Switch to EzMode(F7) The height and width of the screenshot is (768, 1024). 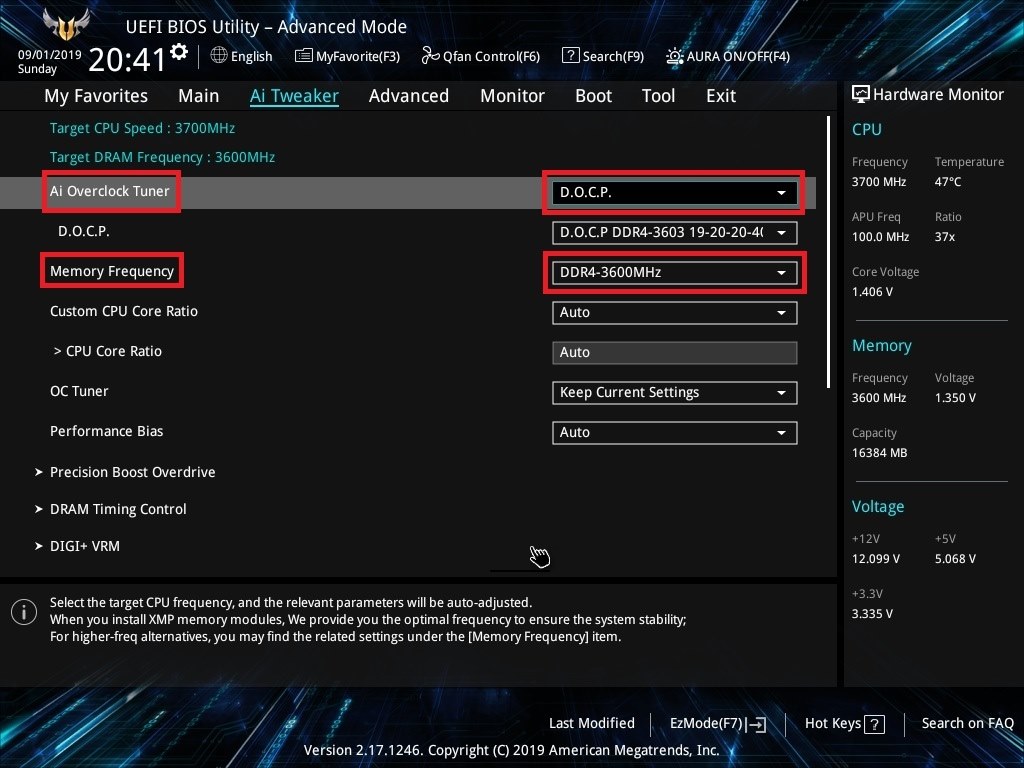coord(718,724)
